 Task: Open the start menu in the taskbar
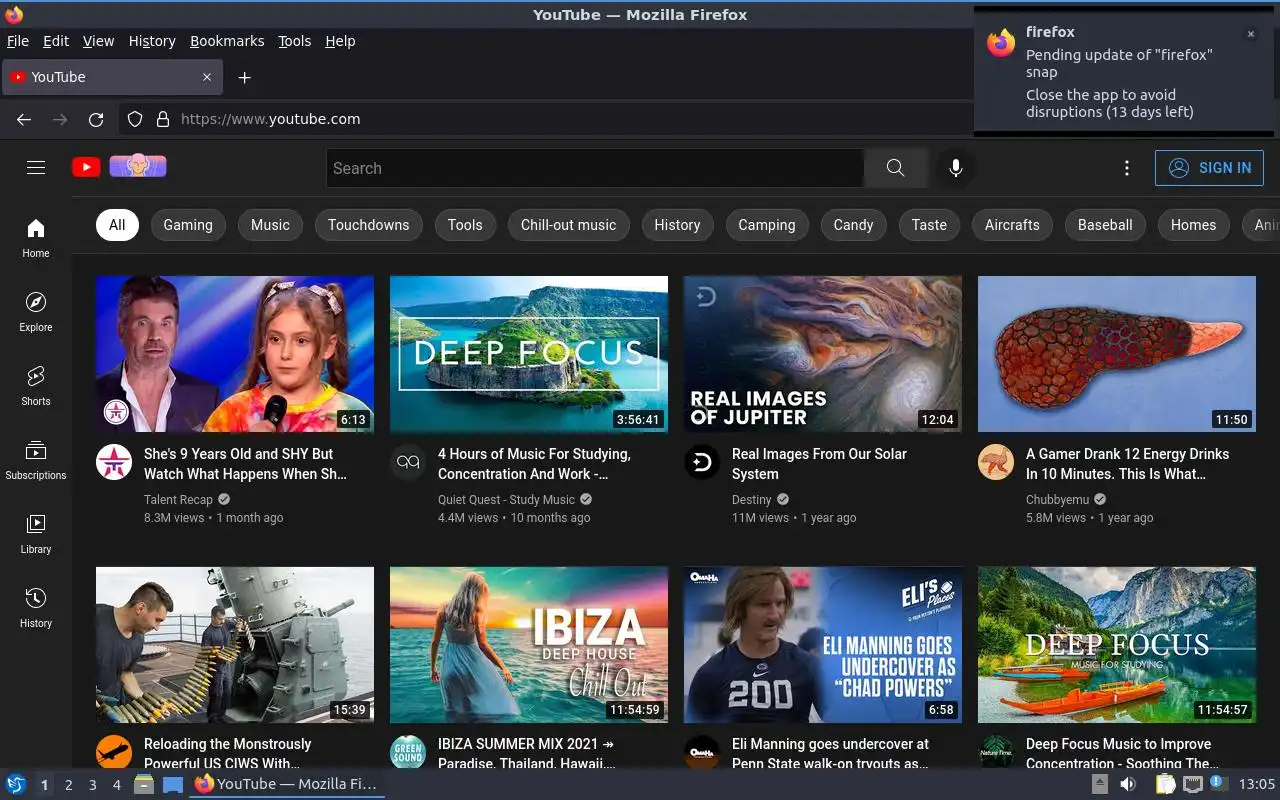pos(16,785)
